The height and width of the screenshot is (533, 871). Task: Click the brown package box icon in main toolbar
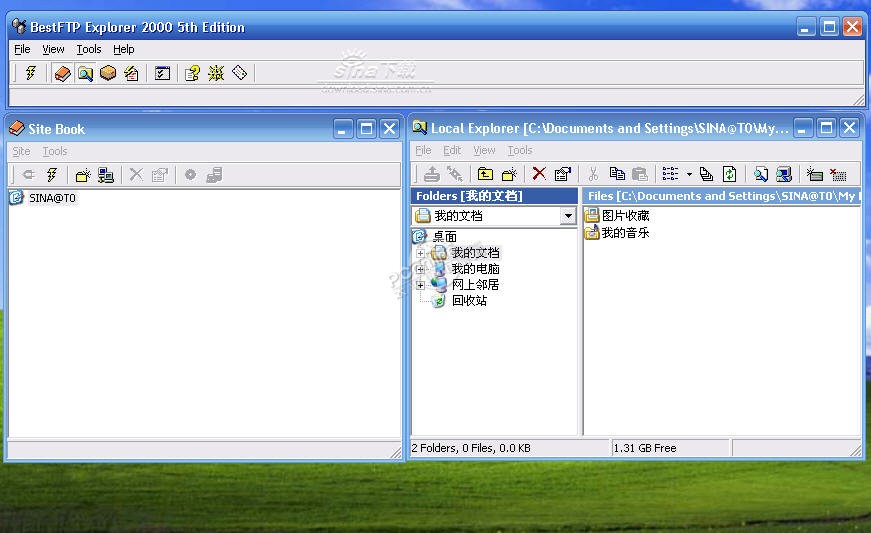(x=108, y=73)
